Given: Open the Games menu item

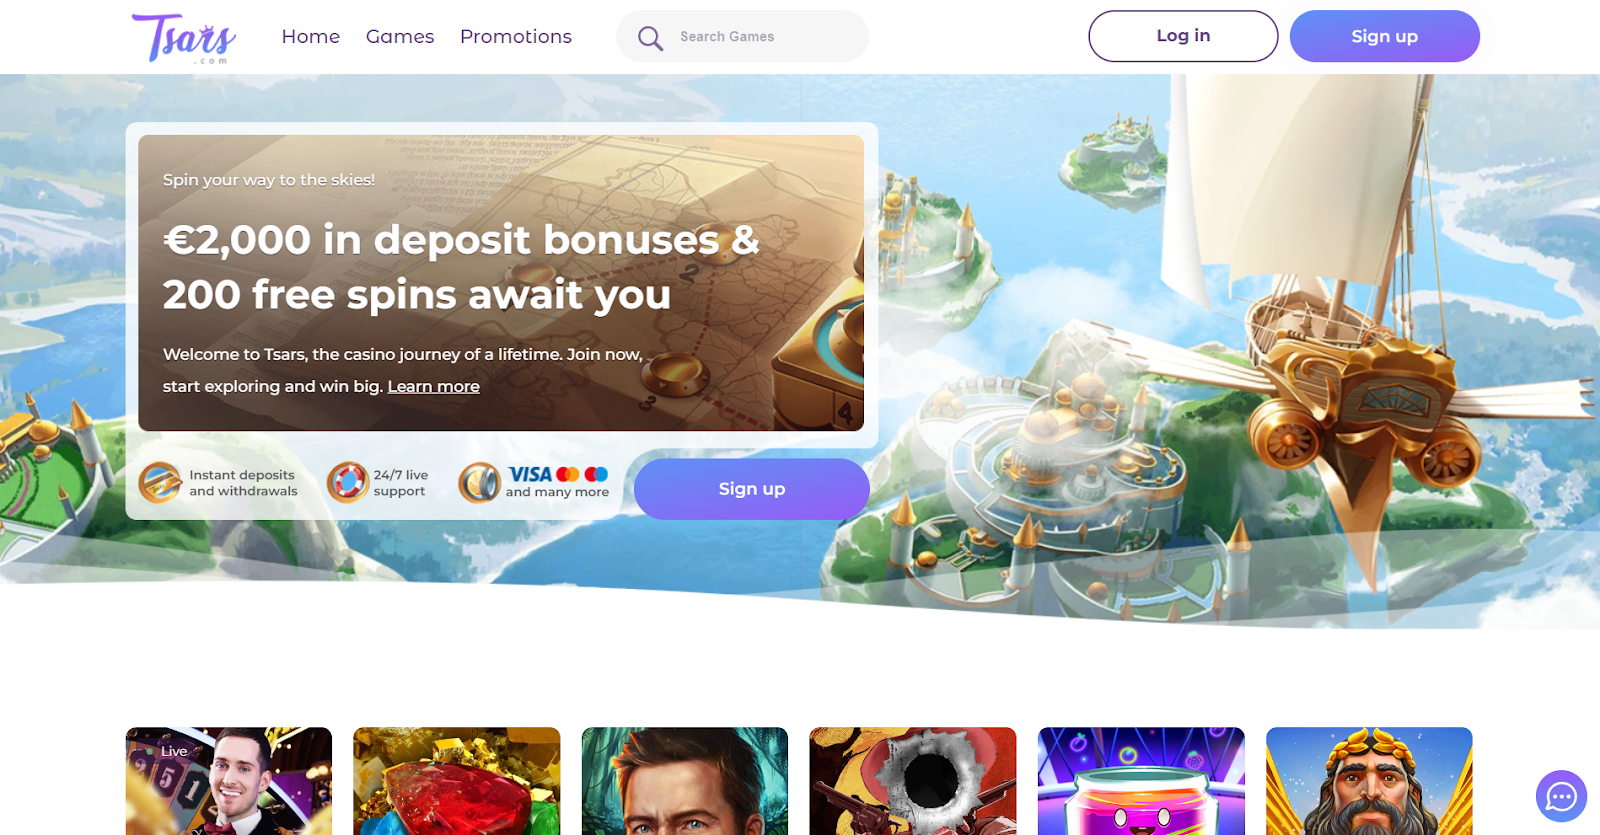Looking at the screenshot, I should 400,37.
